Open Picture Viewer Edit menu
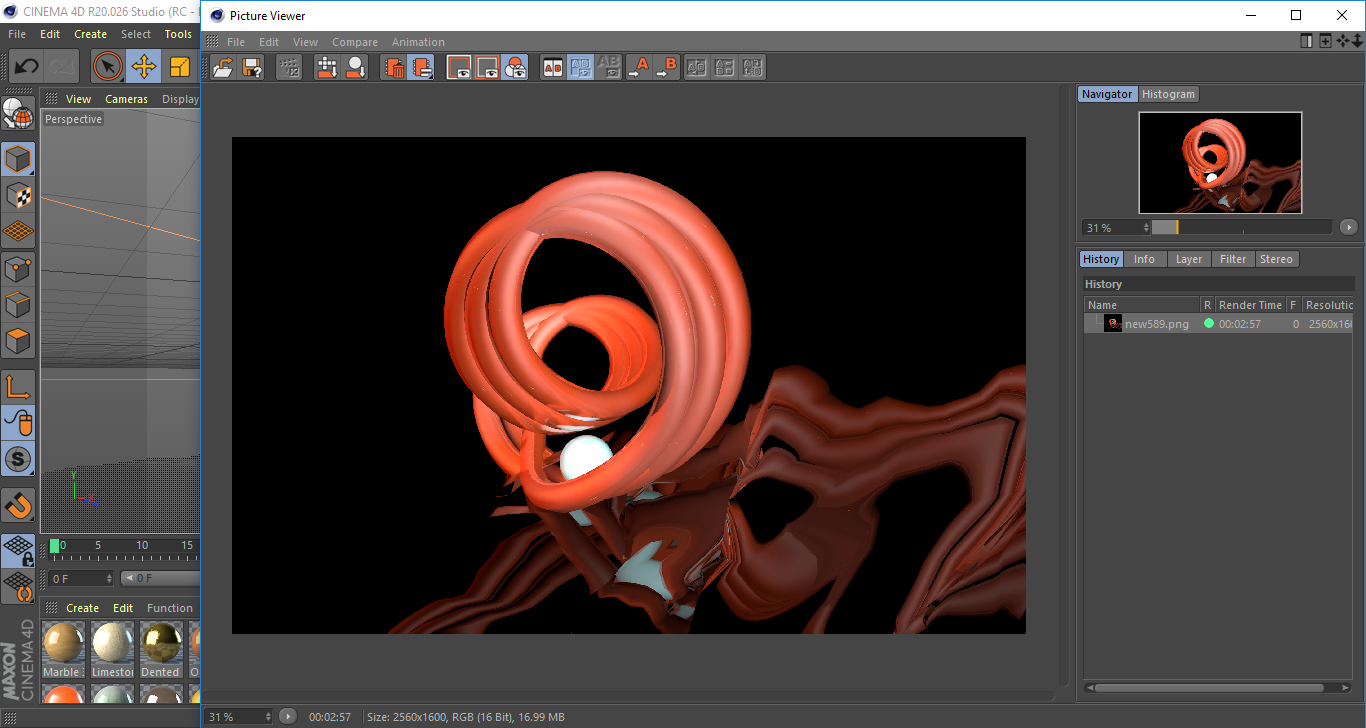The image size is (1366, 728). point(269,42)
